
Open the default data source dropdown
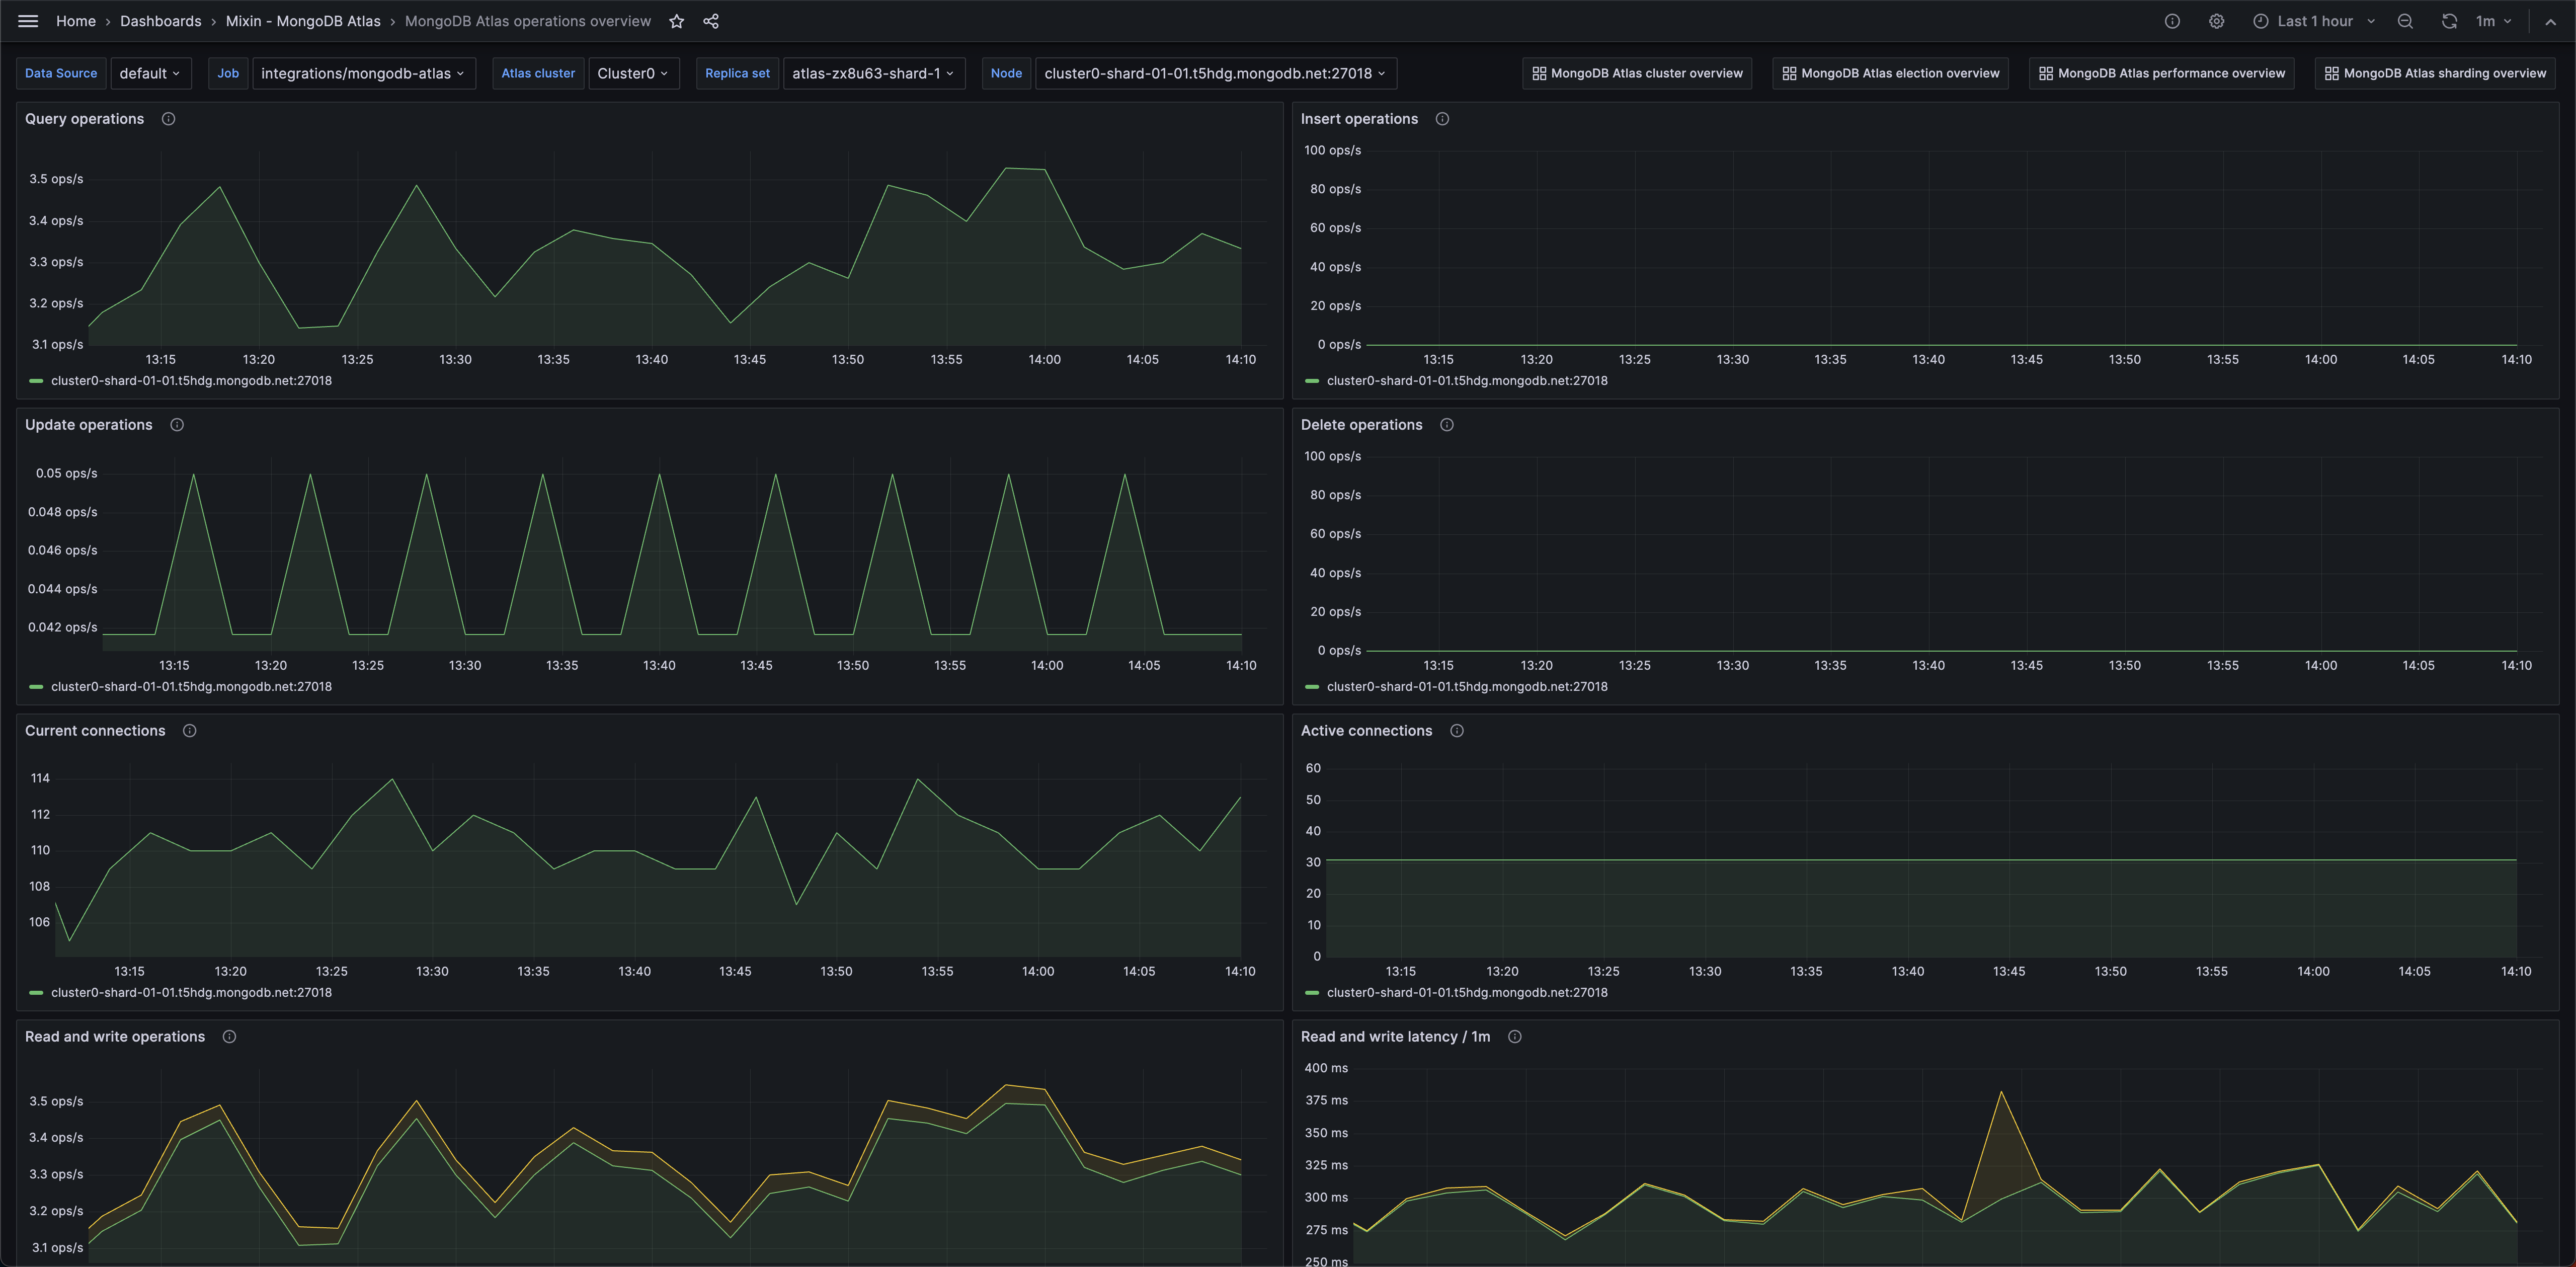pyautogui.click(x=151, y=72)
